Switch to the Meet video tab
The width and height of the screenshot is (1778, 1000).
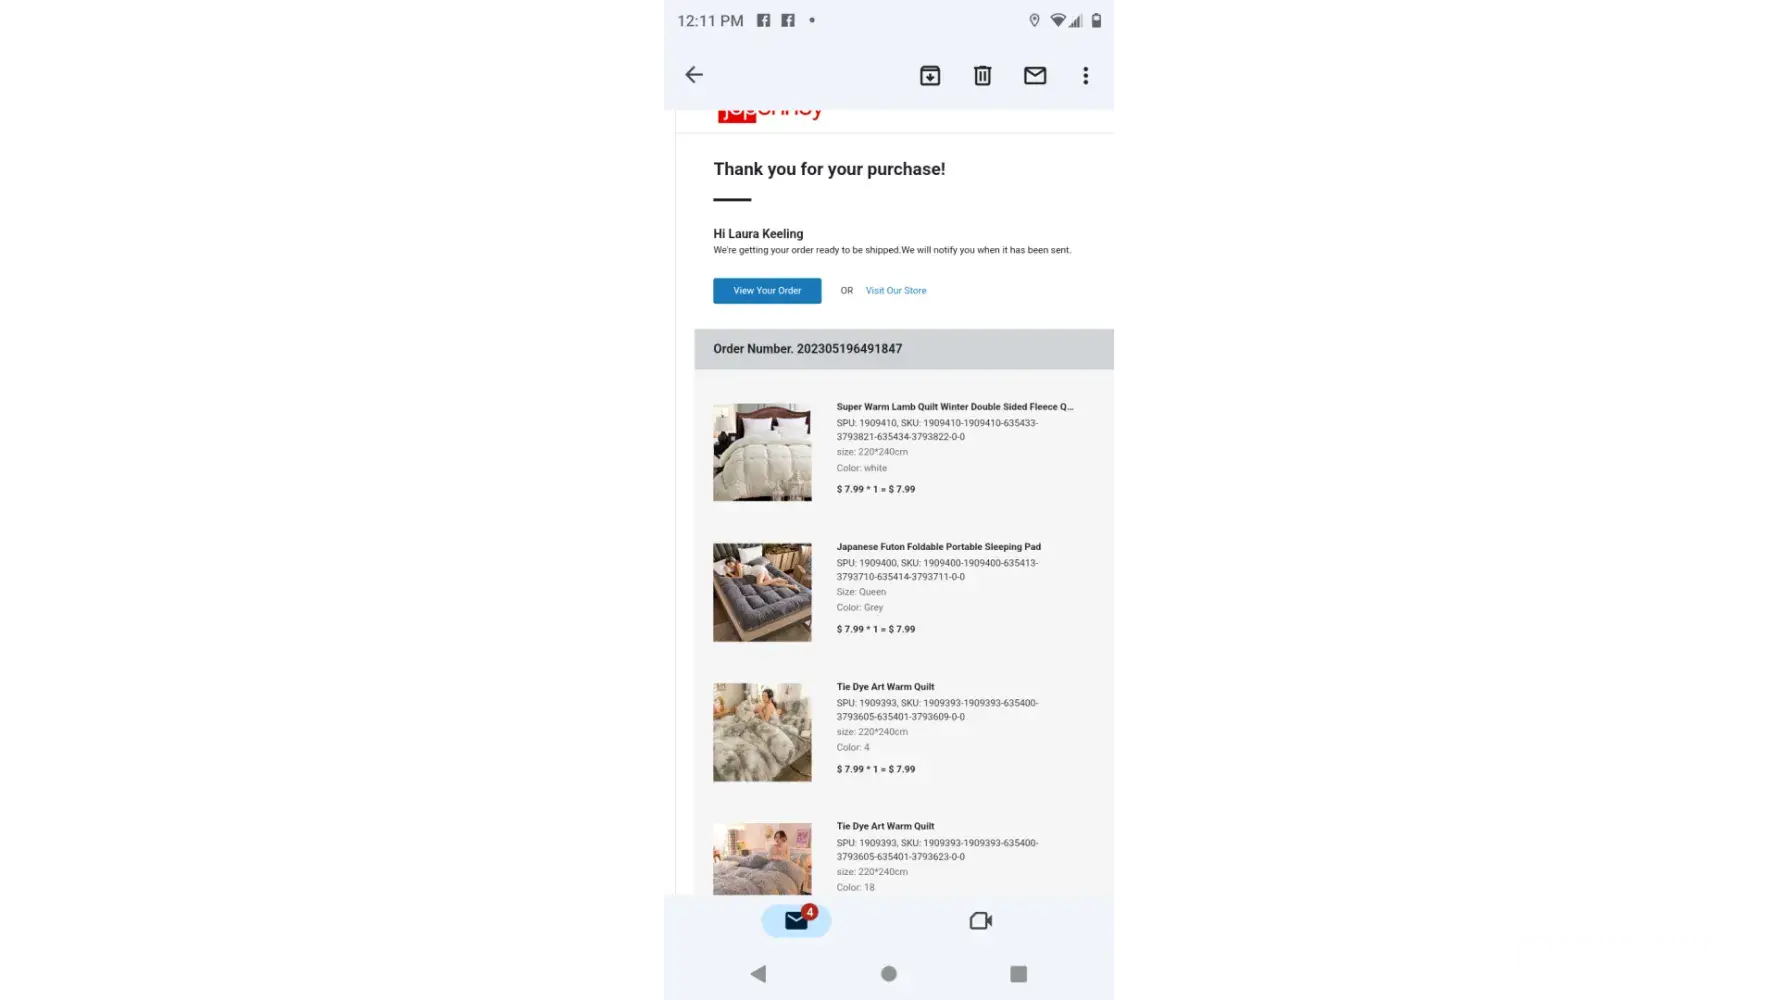click(x=981, y=921)
